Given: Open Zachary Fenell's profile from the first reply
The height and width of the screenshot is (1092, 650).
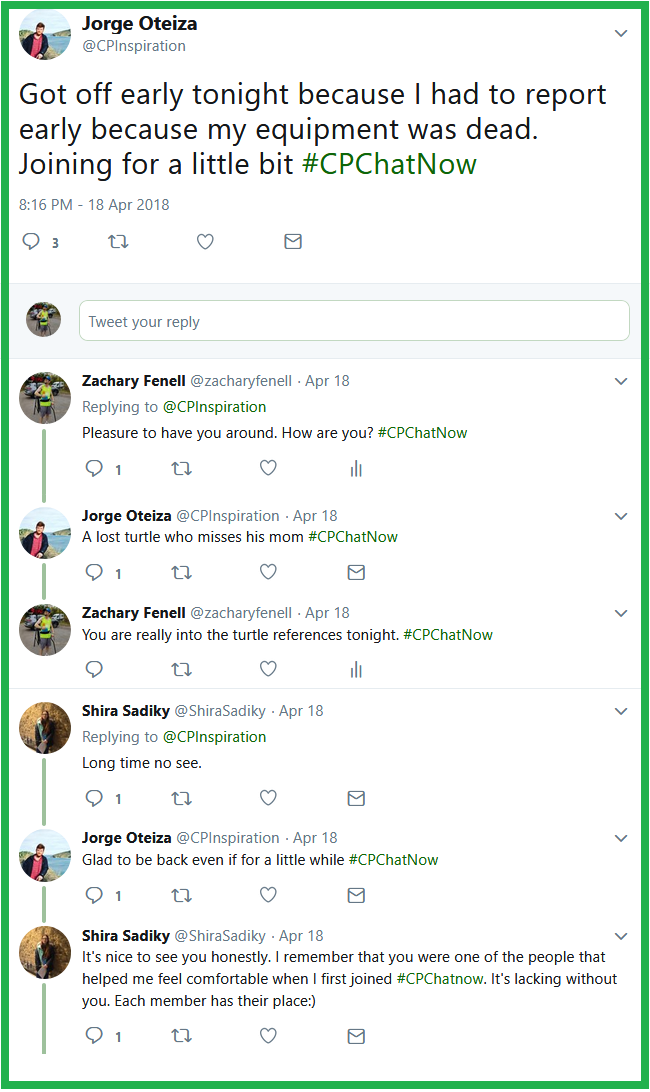Looking at the screenshot, I should click(x=133, y=381).
